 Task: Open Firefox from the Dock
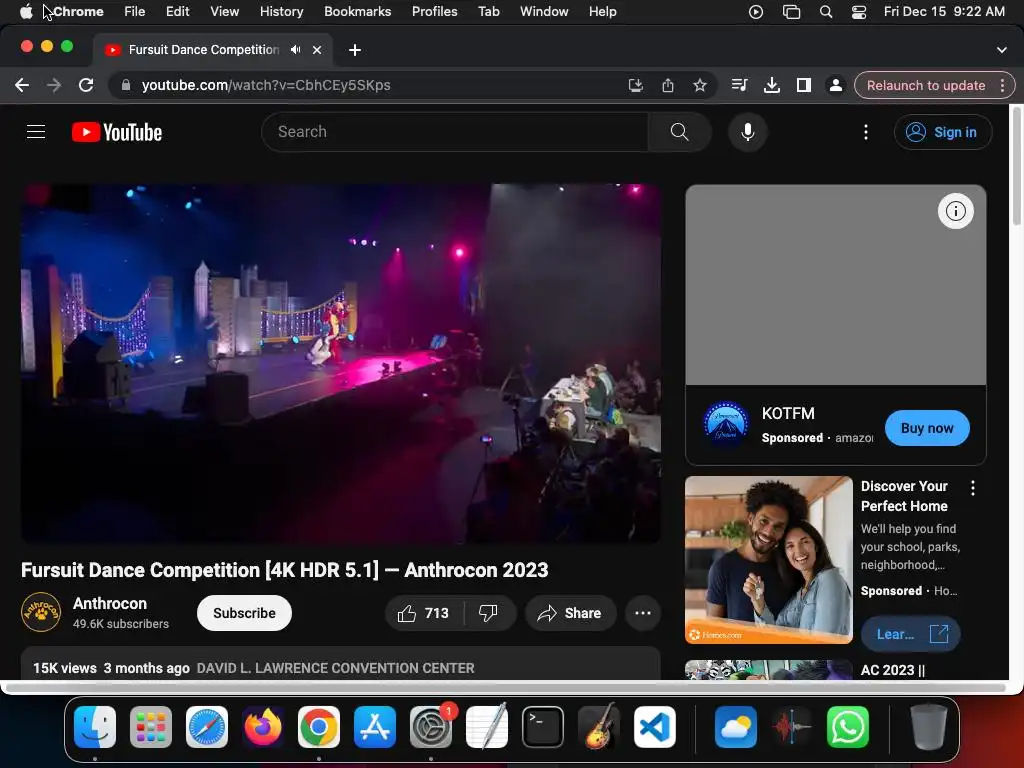[263, 727]
